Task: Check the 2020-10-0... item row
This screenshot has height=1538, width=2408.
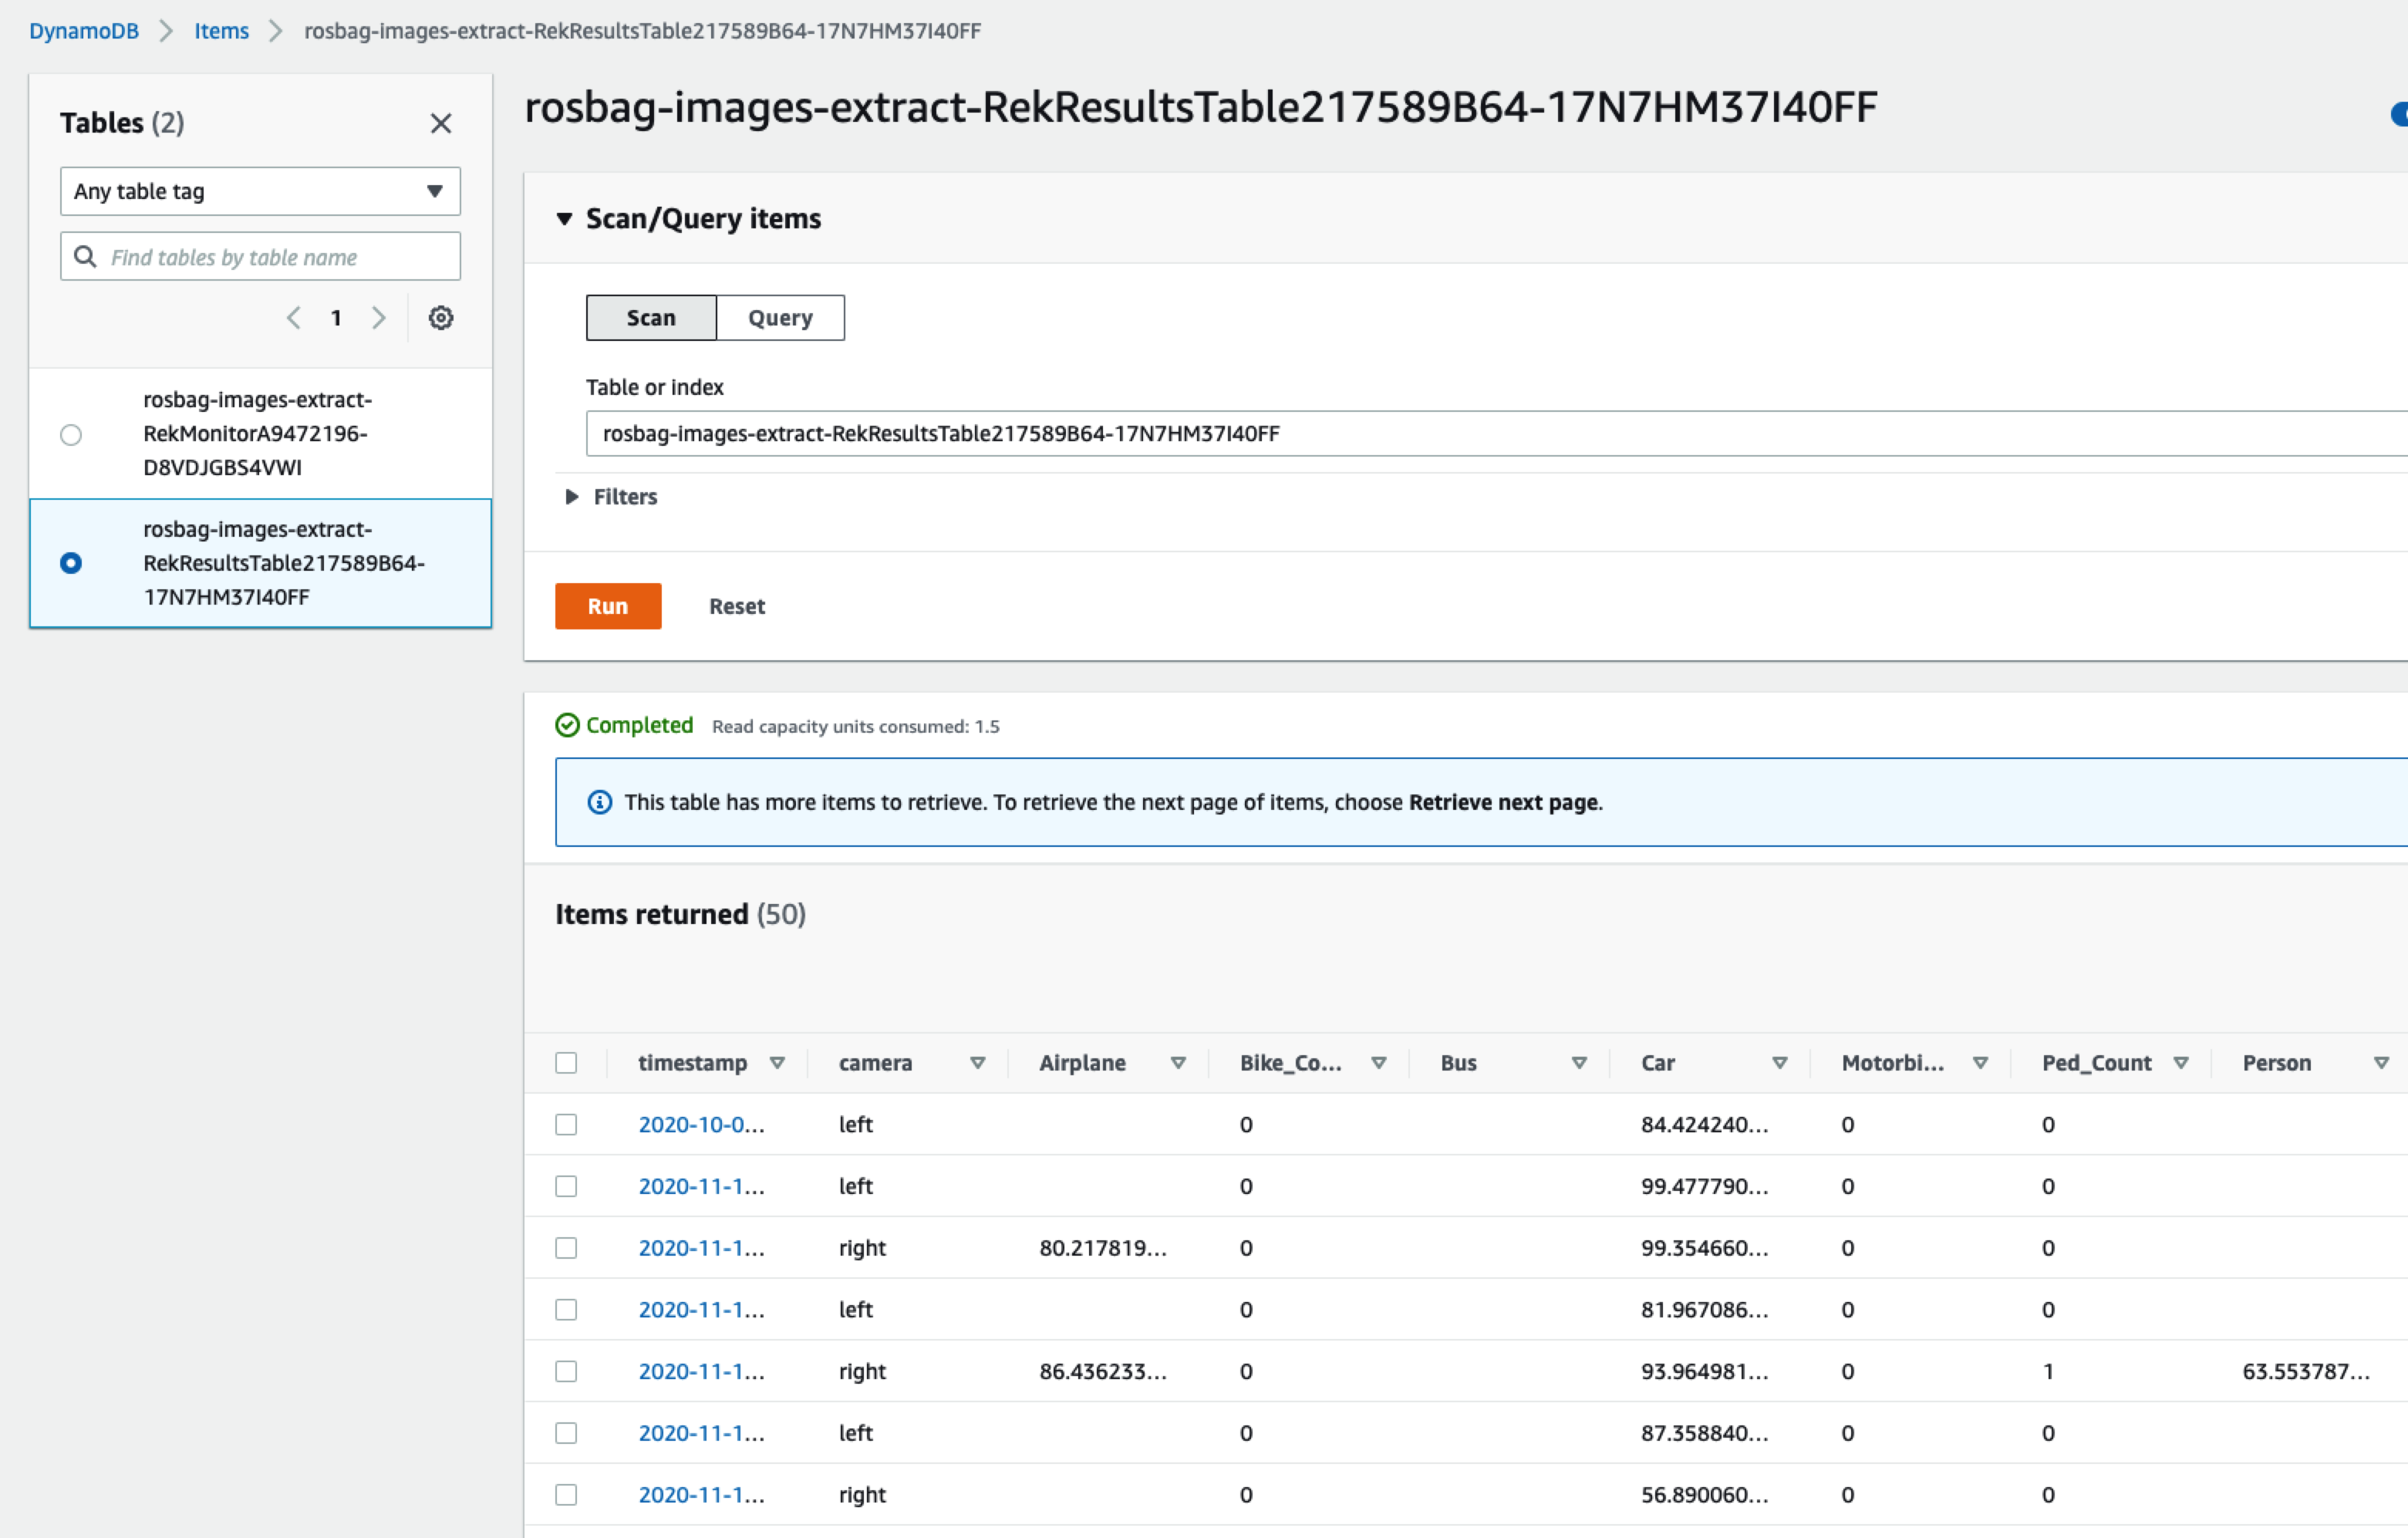Action: [566, 1125]
